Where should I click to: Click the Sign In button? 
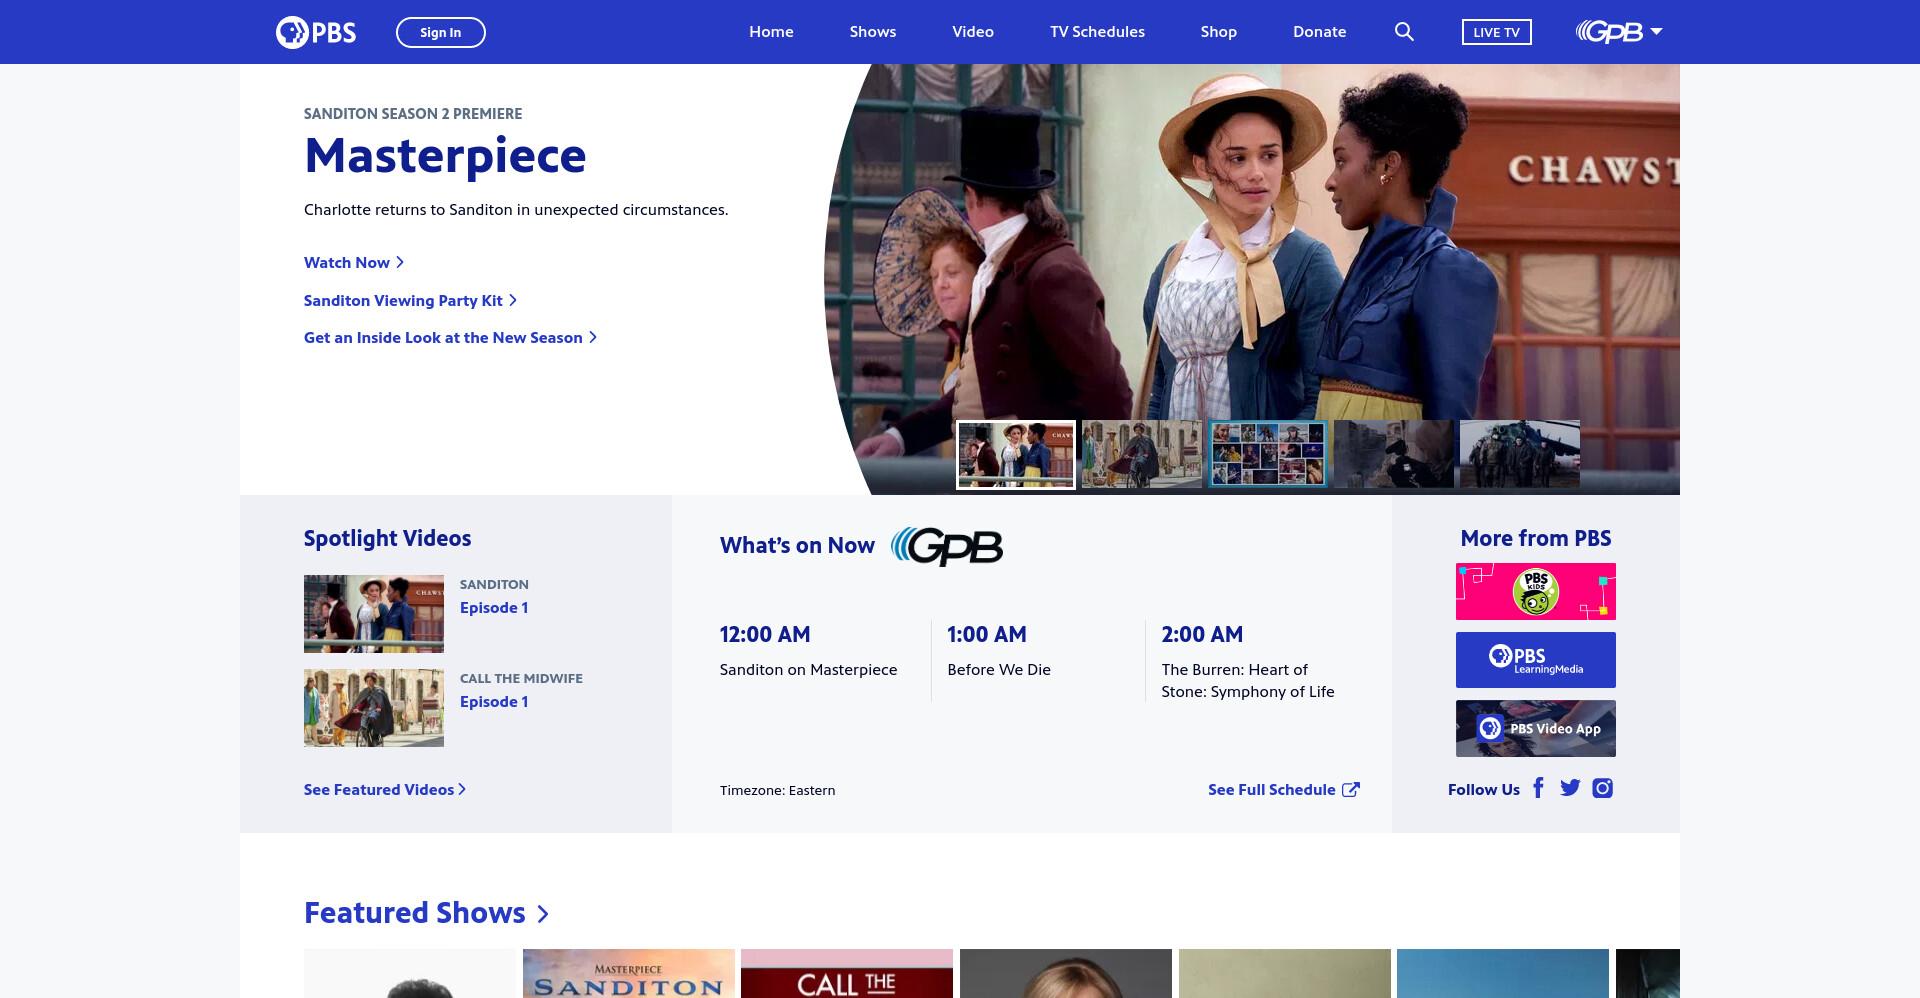[441, 32]
